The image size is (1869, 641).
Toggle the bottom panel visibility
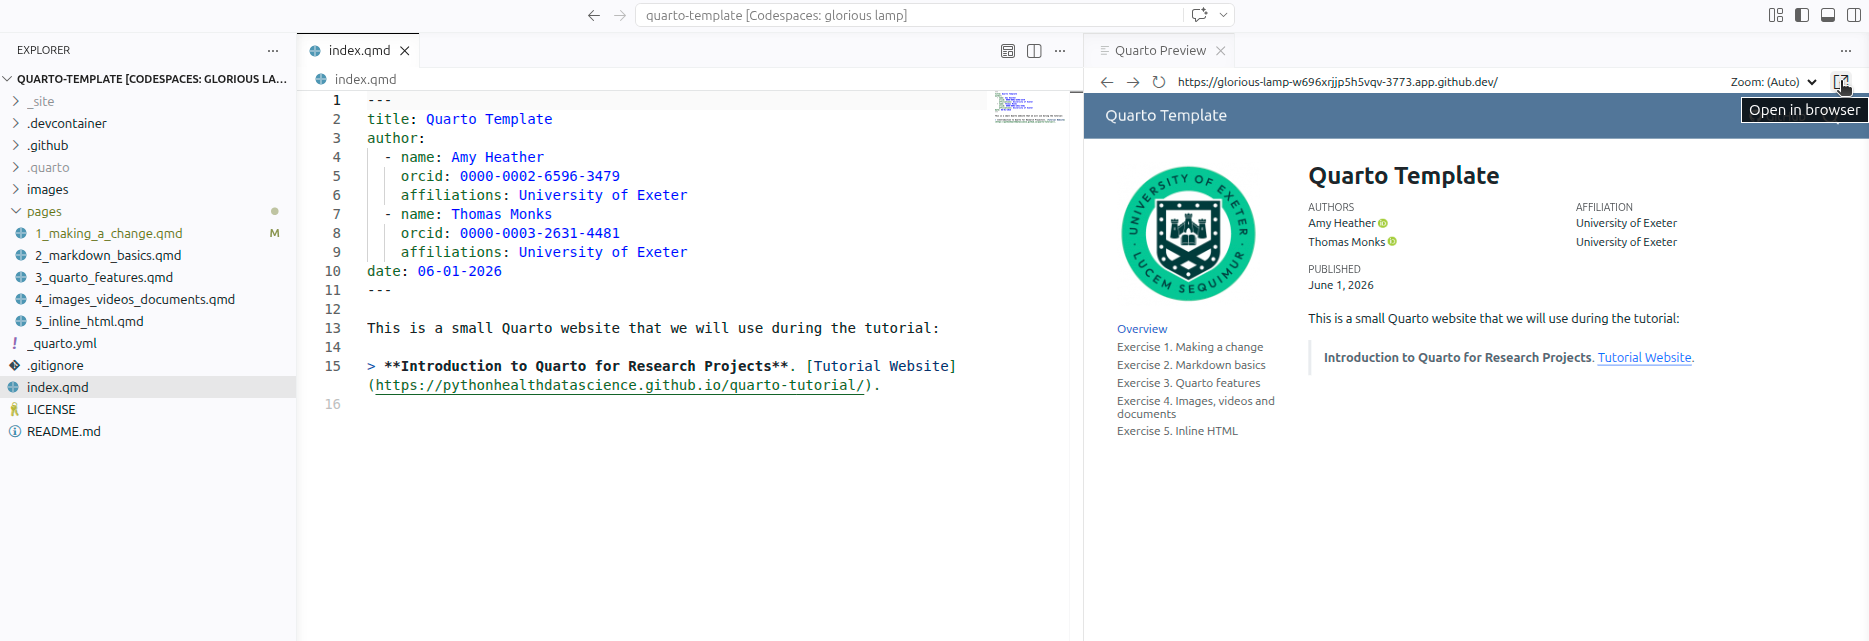tap(1828, 15)
